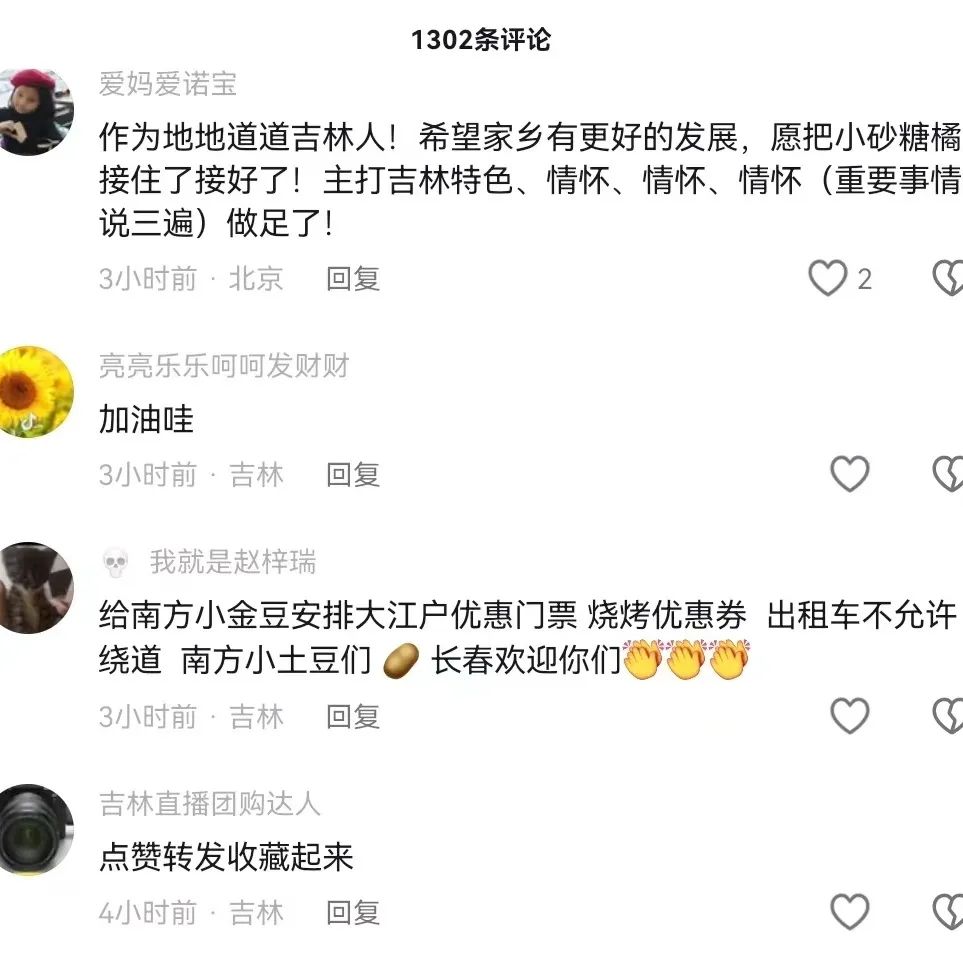Like the 加油哇 comment
This screenshot has height=963, width=963.
tap(849, 474)
